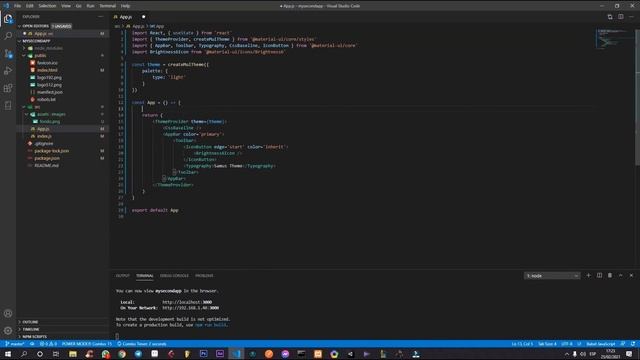The height and width of the screenshot is (360, 640).
Task: Add a new terminal with plus icon
Action: coord(589,276)
